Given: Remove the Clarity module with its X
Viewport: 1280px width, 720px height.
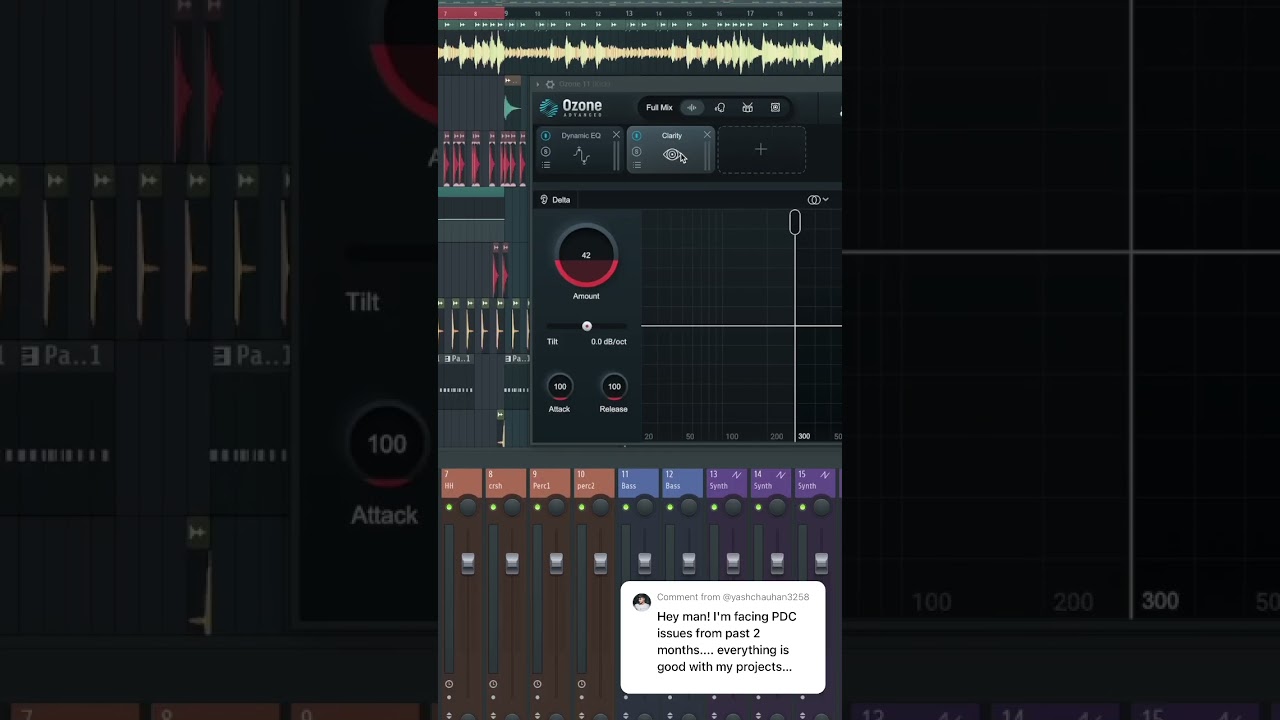Looking at the screenshot, I should (707, 135).
